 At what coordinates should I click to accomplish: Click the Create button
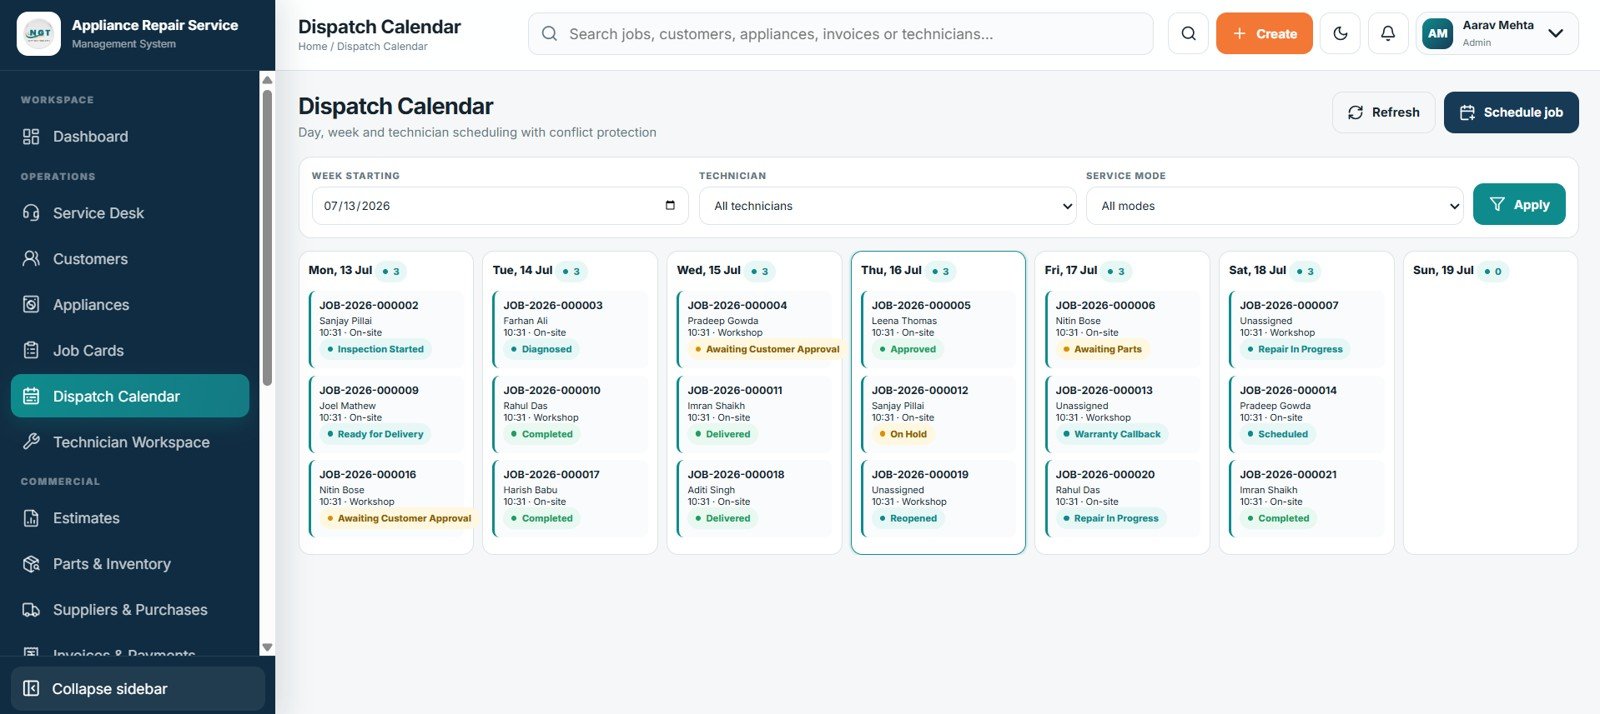pyautogui.click(x=1264, y=33)
